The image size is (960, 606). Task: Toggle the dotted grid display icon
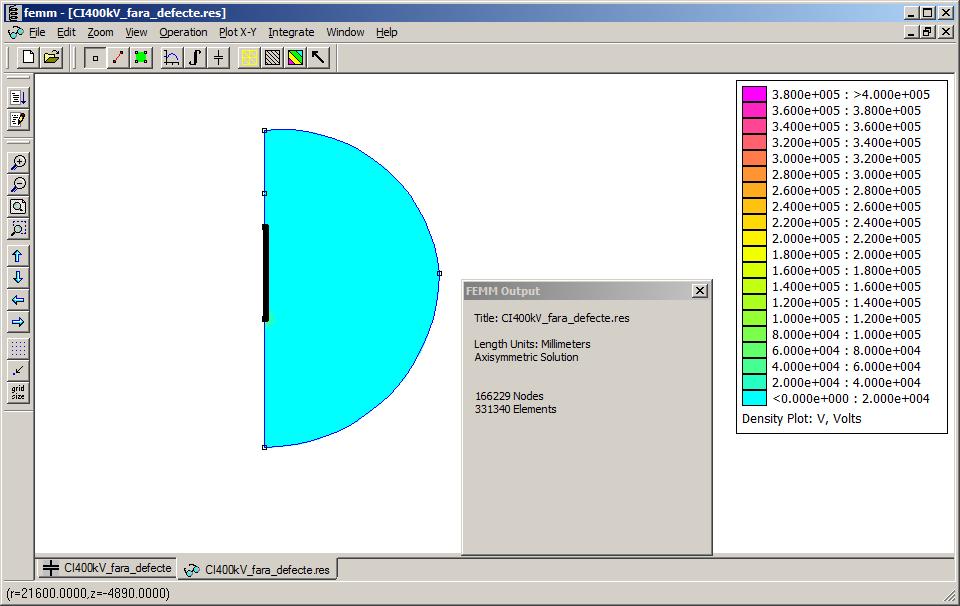coord(18,348)
